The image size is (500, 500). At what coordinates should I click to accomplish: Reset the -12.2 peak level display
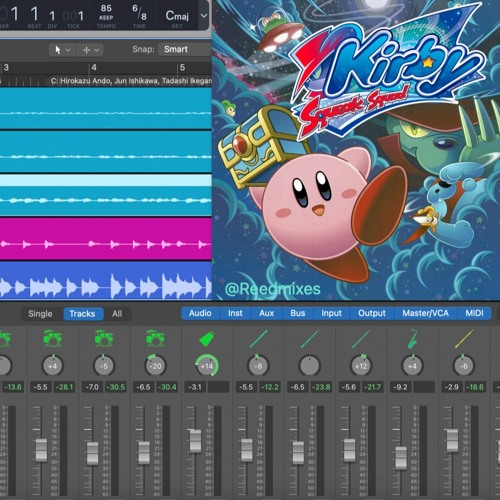click(270, 387)
